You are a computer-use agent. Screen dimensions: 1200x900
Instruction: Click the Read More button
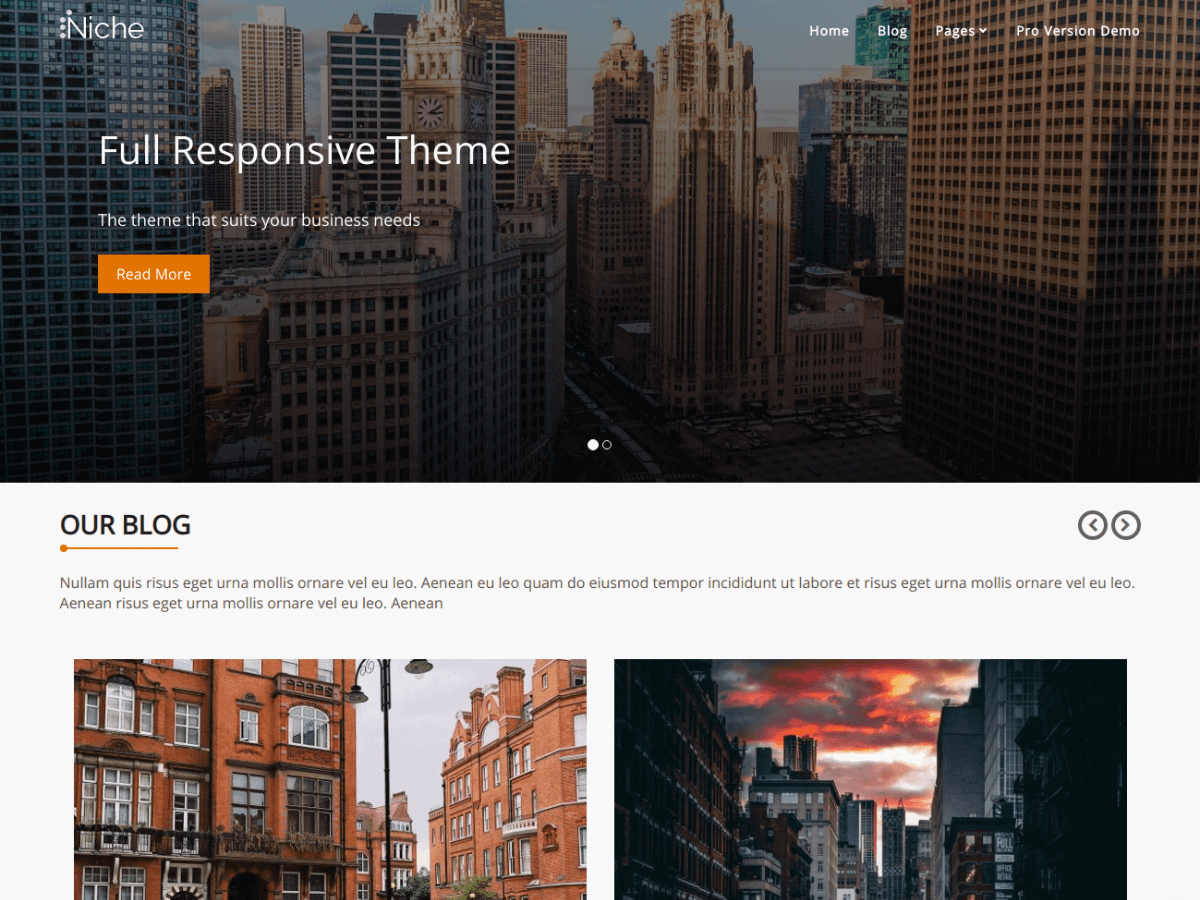coord(153,273)
